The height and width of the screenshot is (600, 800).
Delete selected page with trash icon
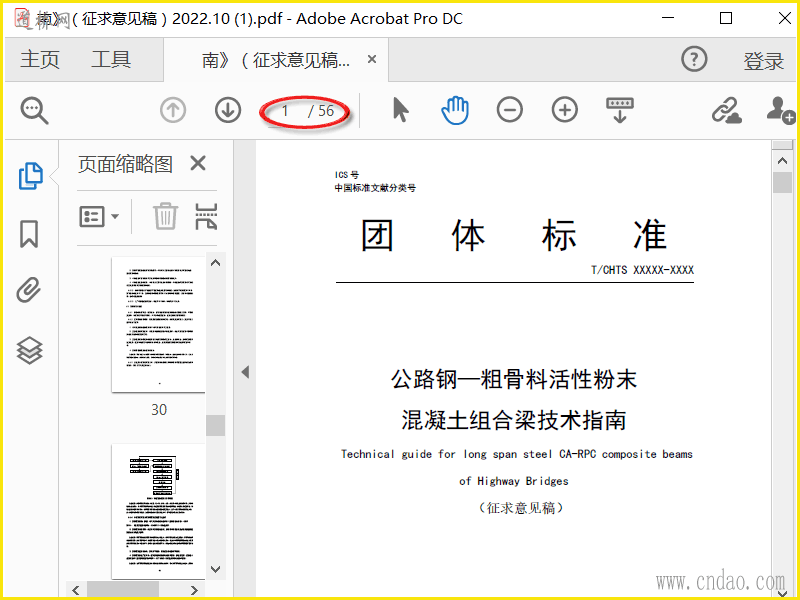point(165,216)
